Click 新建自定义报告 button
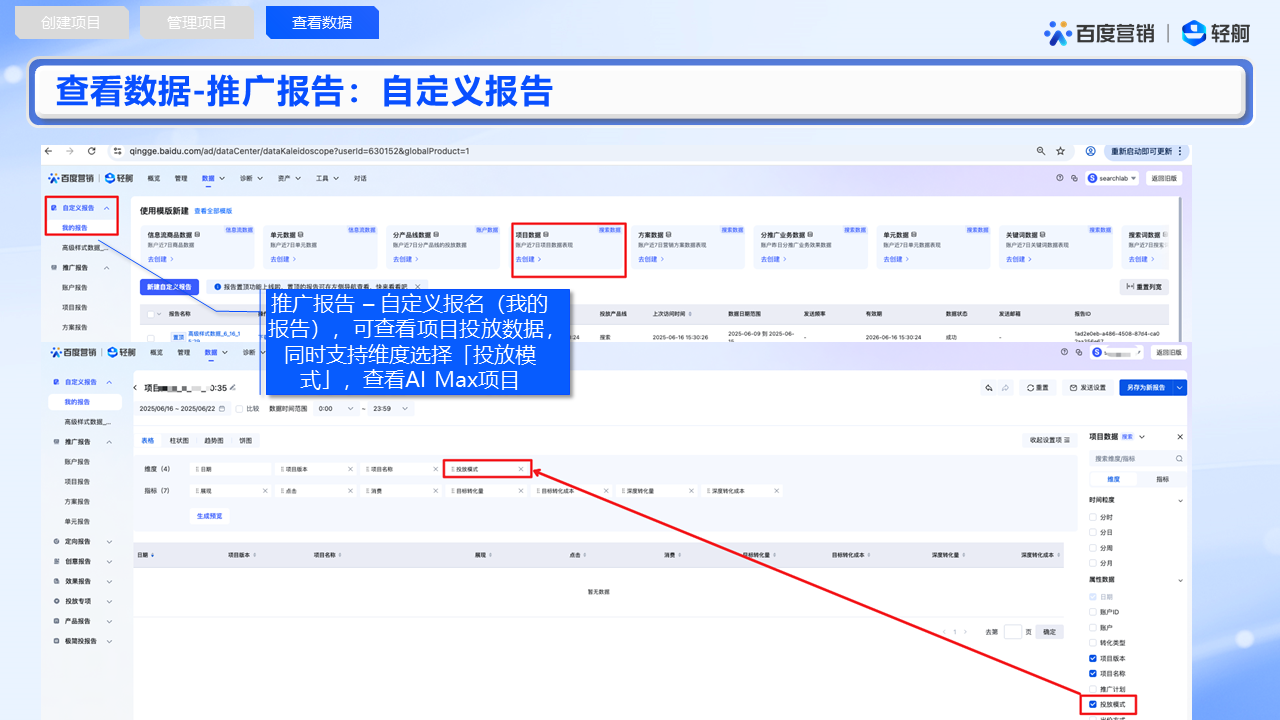The width and height of the screenshot is (1280, 720). [169, 287]
